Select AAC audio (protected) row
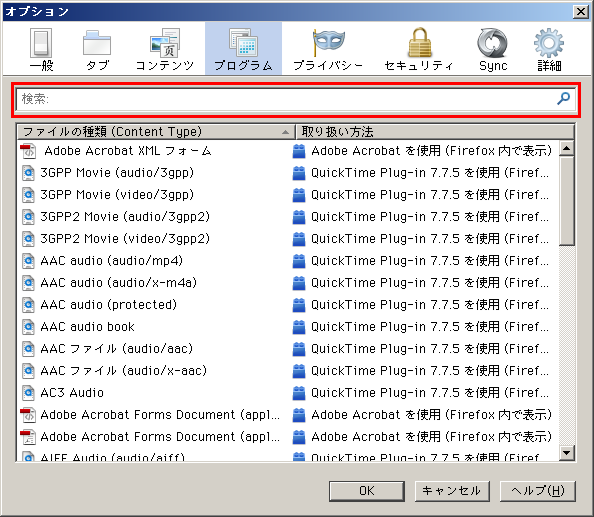 [x=288, y=305]
